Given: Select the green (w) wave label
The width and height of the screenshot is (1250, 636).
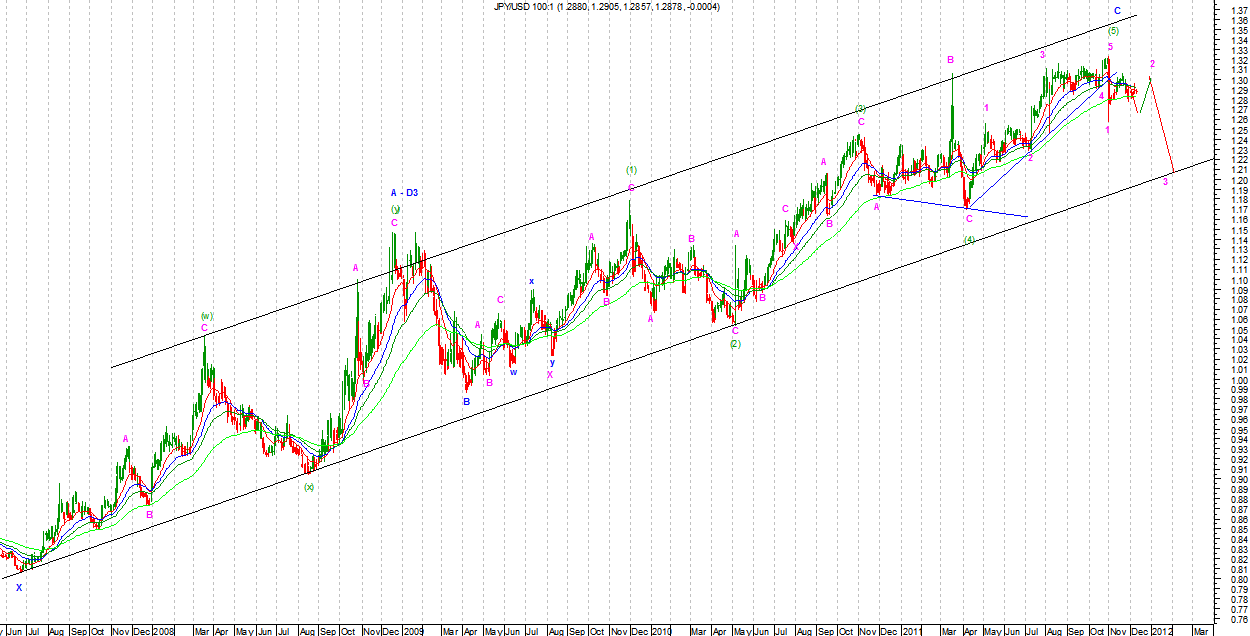Looking at the screenshot, I should click(x=207, y=316).
